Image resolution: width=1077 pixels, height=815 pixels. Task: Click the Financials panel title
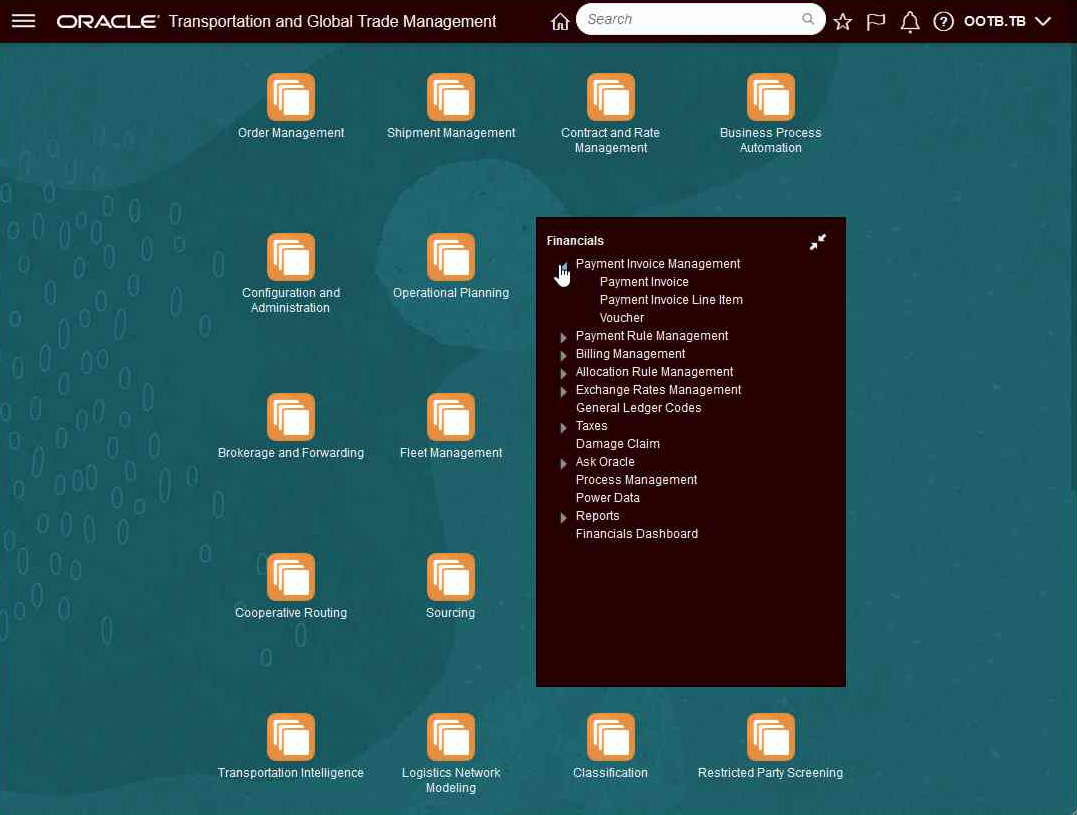pyautogui.click(x=575, y=240)
